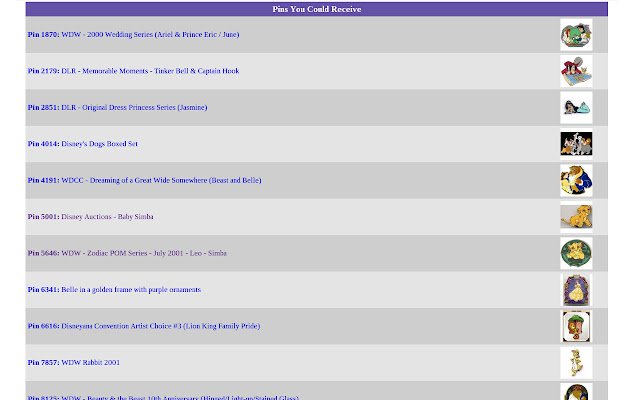Click the Pins You Could Receive header

[316, 9]
